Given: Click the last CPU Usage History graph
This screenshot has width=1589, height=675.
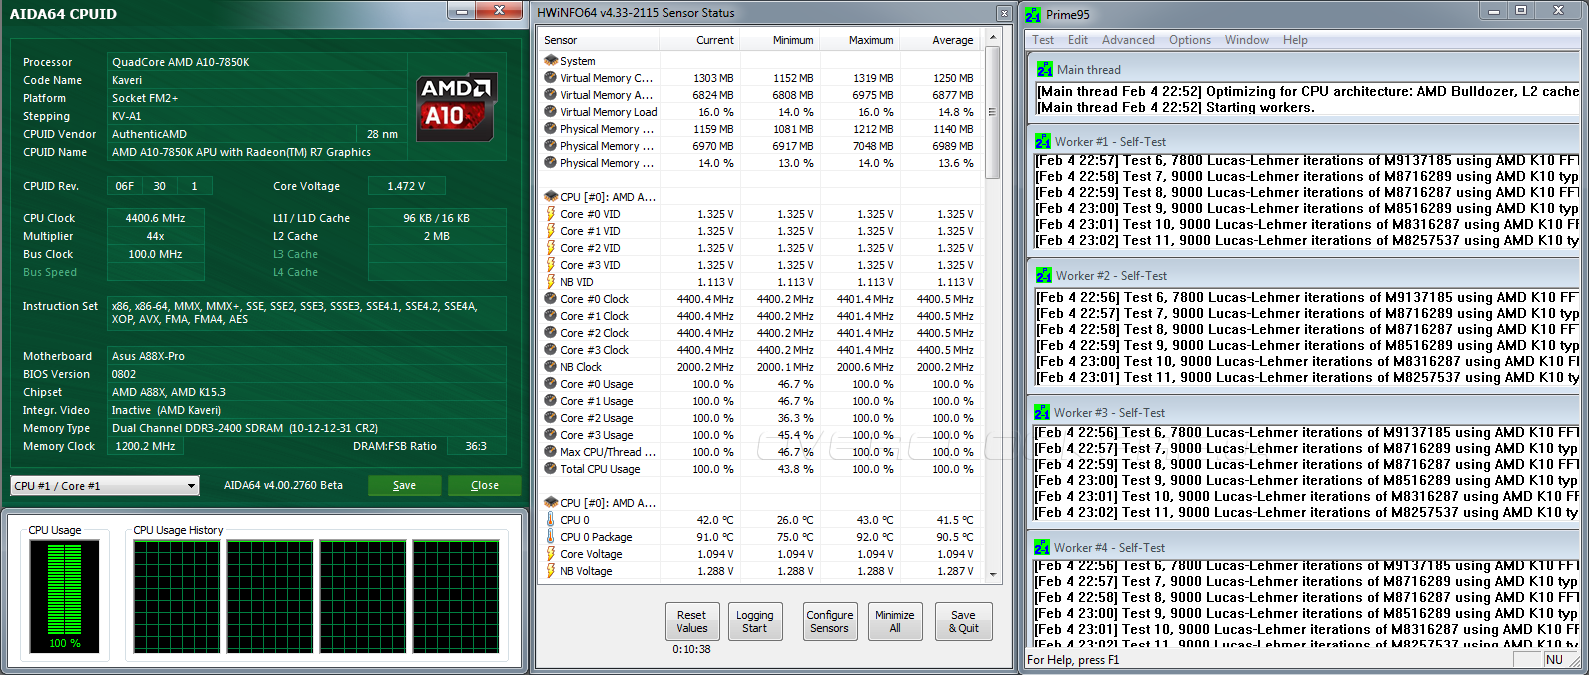Looking at the screenshot, I should 456,596.
